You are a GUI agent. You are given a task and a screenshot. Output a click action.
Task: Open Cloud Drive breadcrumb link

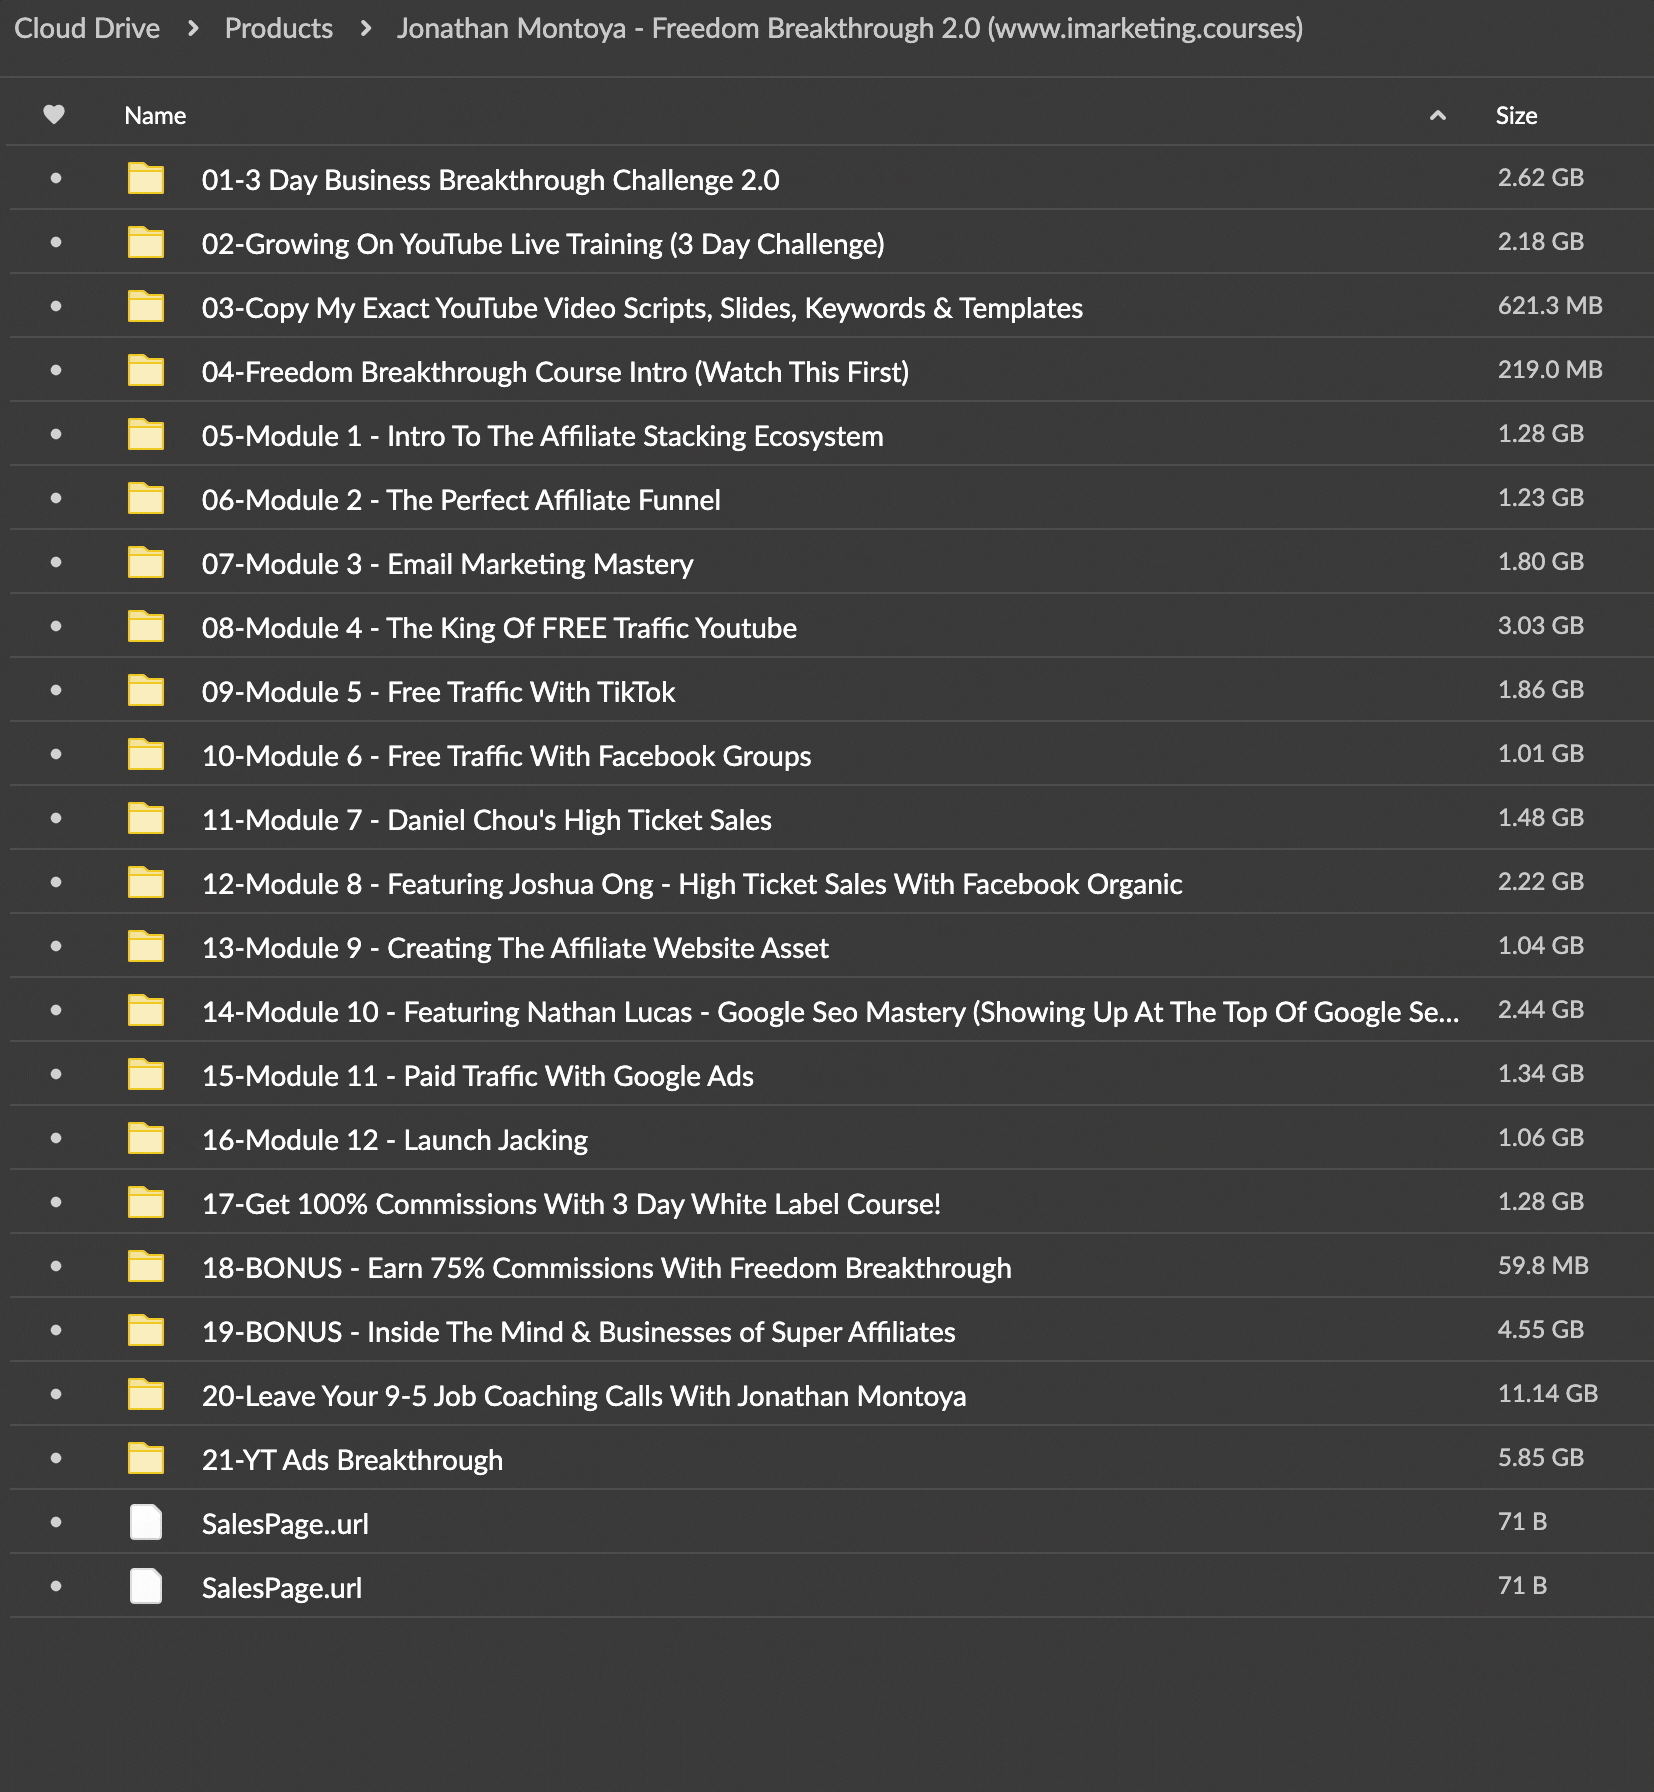tap(87, 28)
